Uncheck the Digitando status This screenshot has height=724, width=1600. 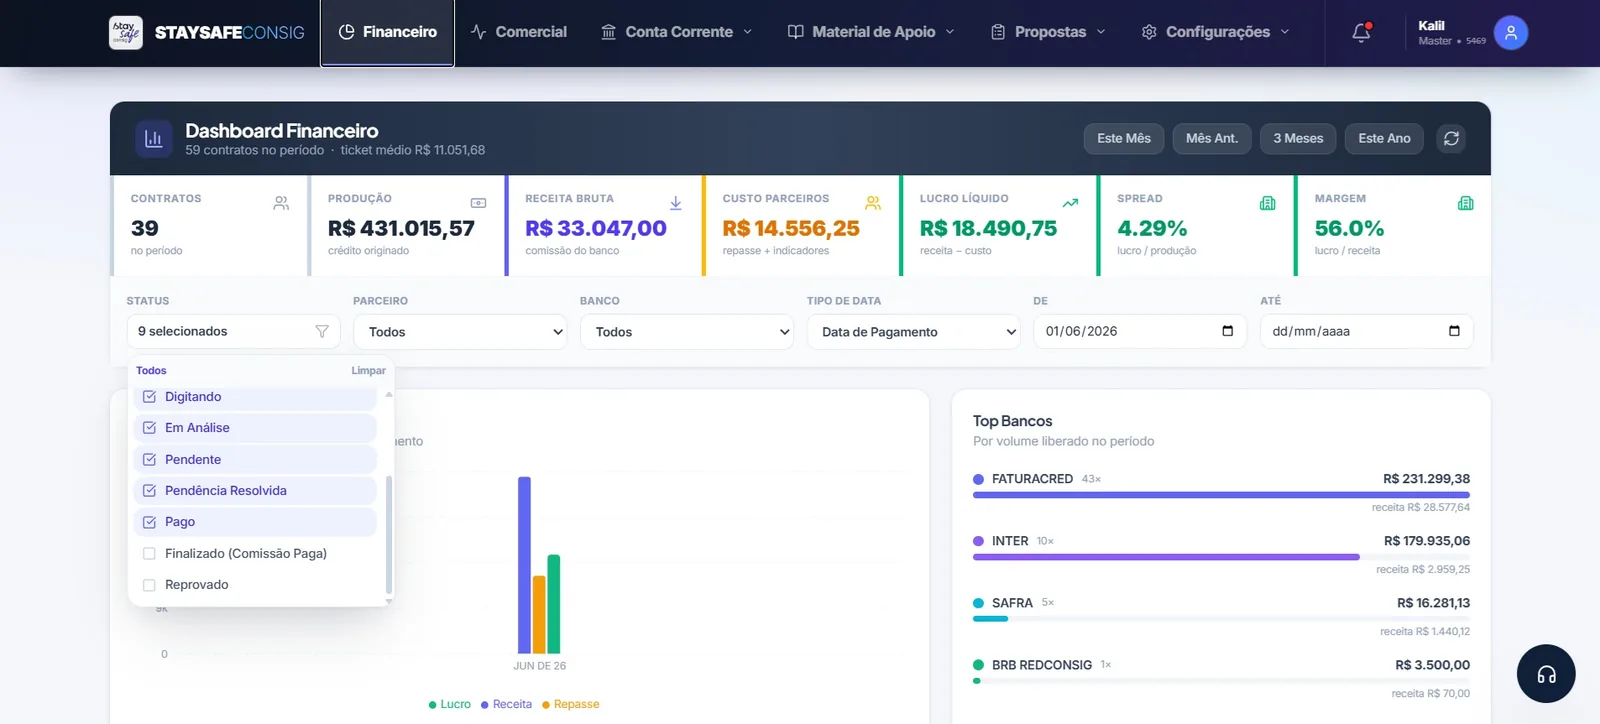click(149, 397)
